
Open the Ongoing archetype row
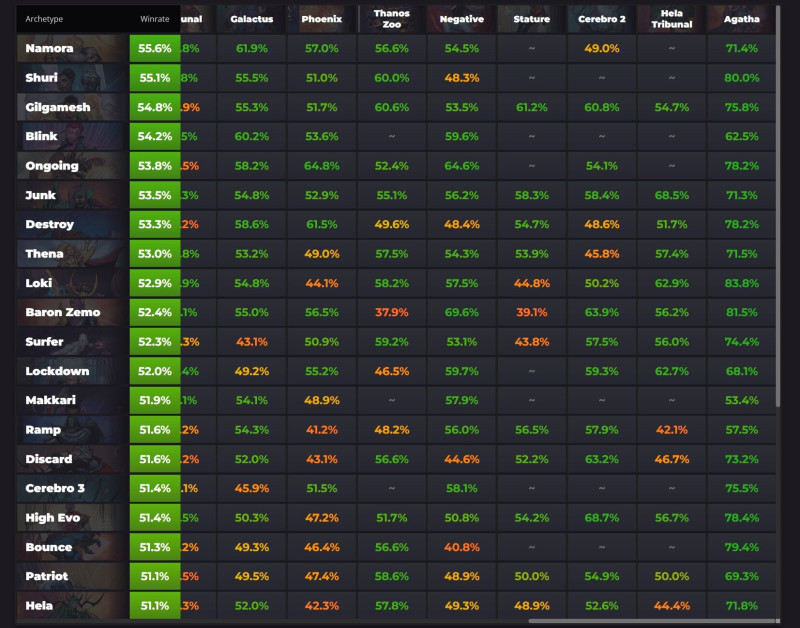(72, 166)
